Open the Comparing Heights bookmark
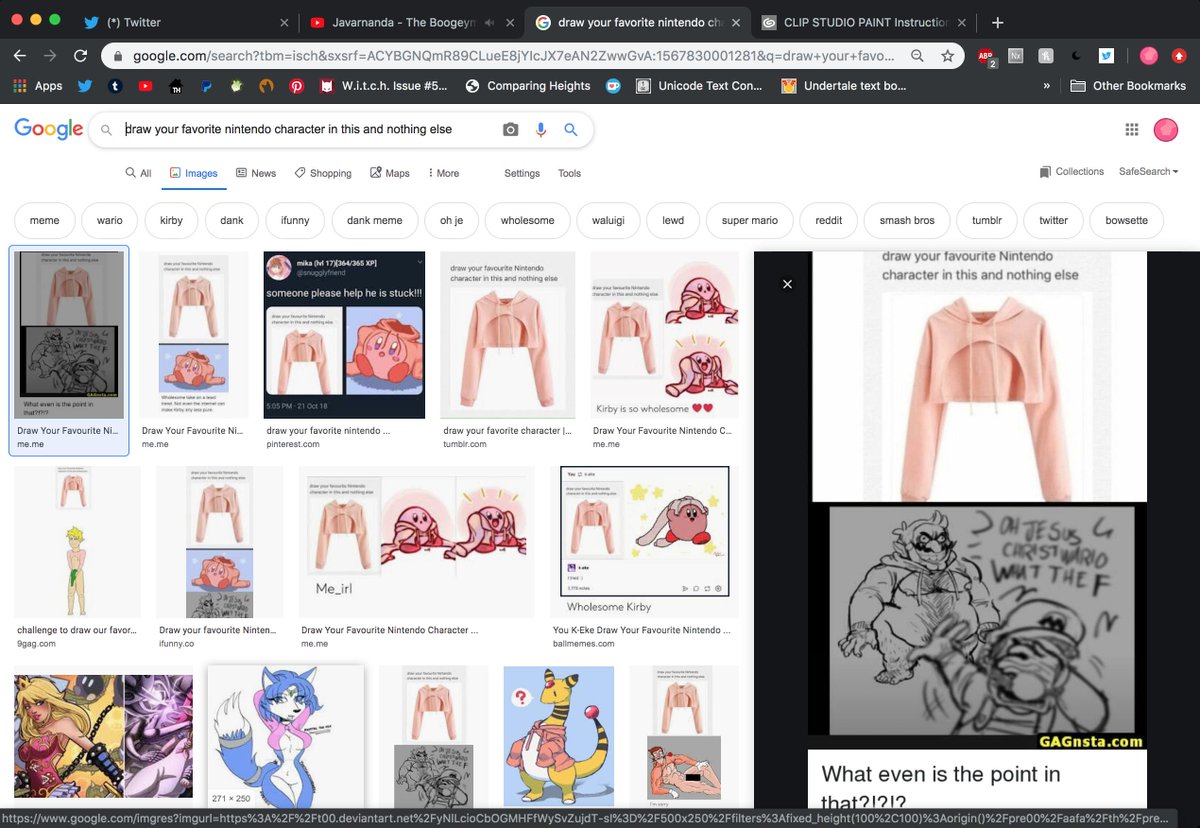The height and width of the screenshot is (828, 1200). pyautogui.click(x=528, y=86)
